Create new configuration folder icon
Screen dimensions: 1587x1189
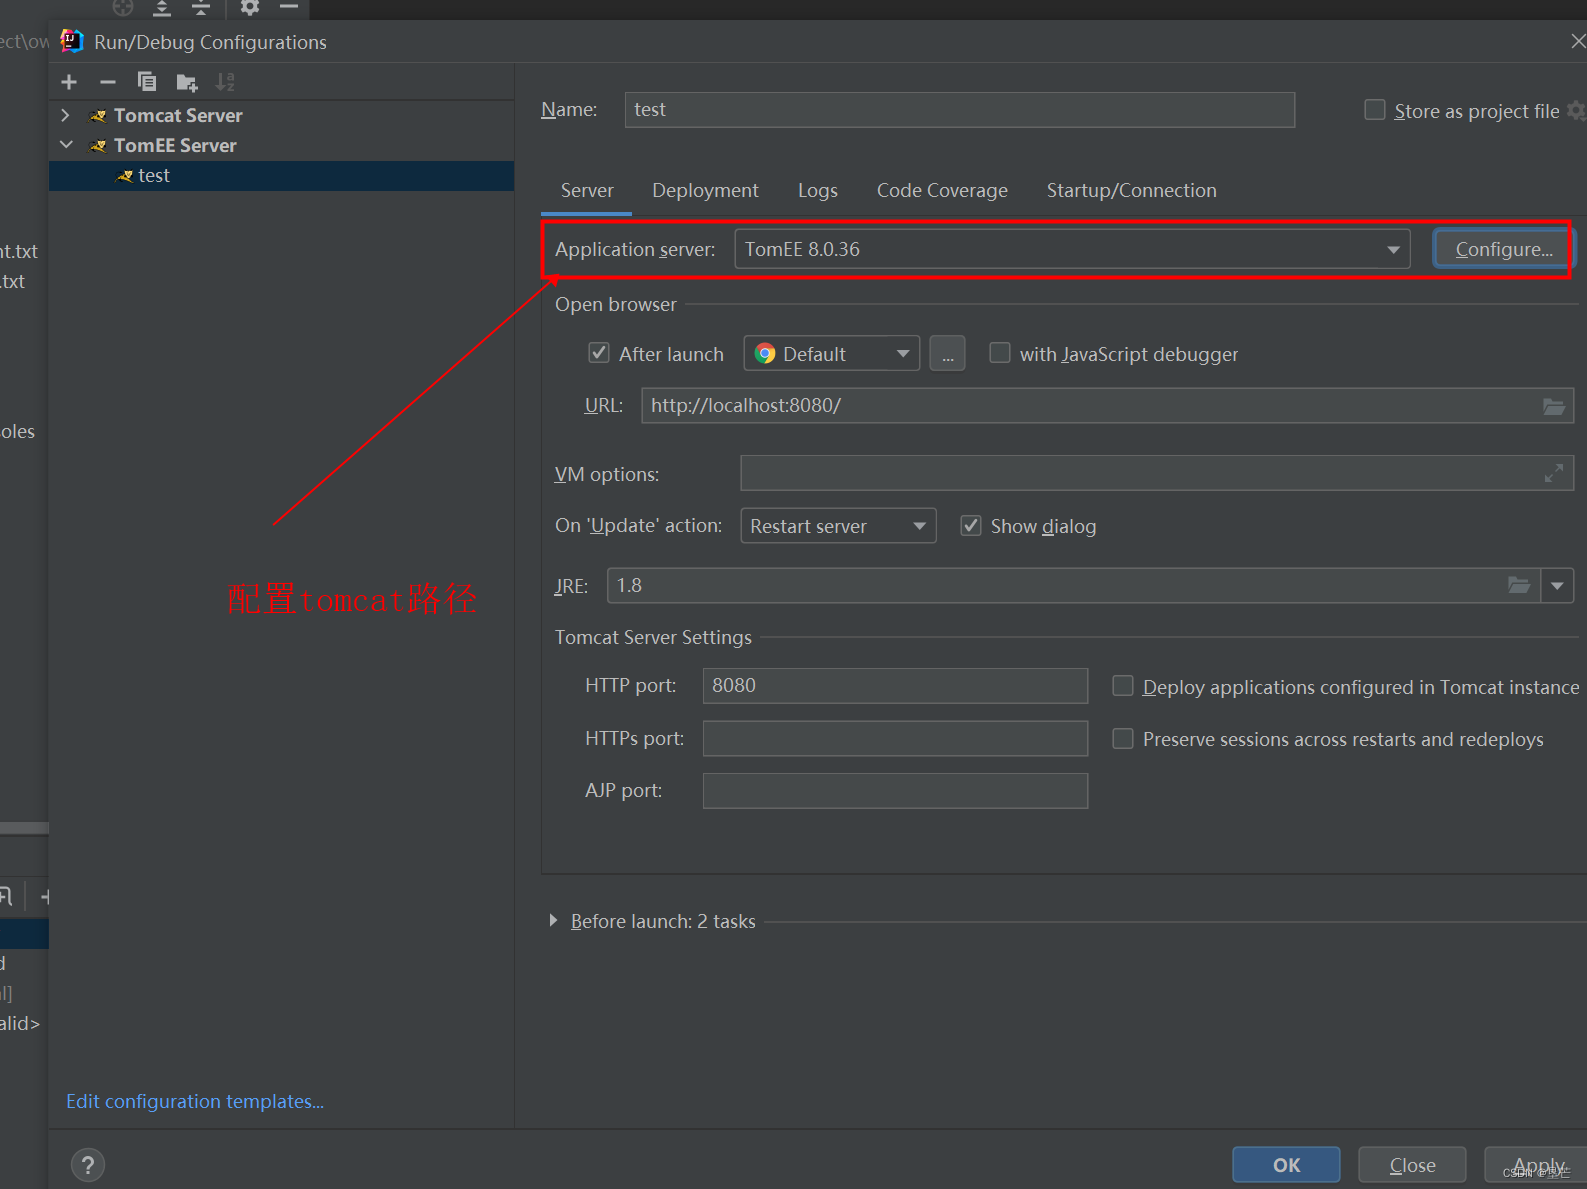[187, 82]
